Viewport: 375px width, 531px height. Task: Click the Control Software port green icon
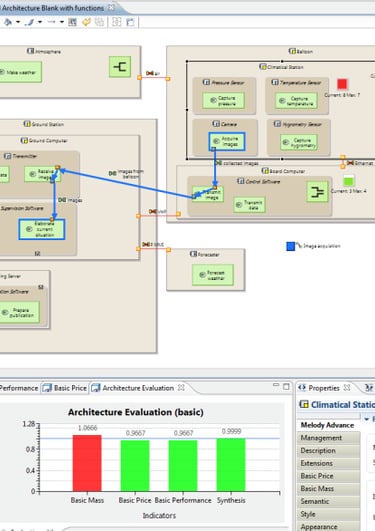pos(317,192)
